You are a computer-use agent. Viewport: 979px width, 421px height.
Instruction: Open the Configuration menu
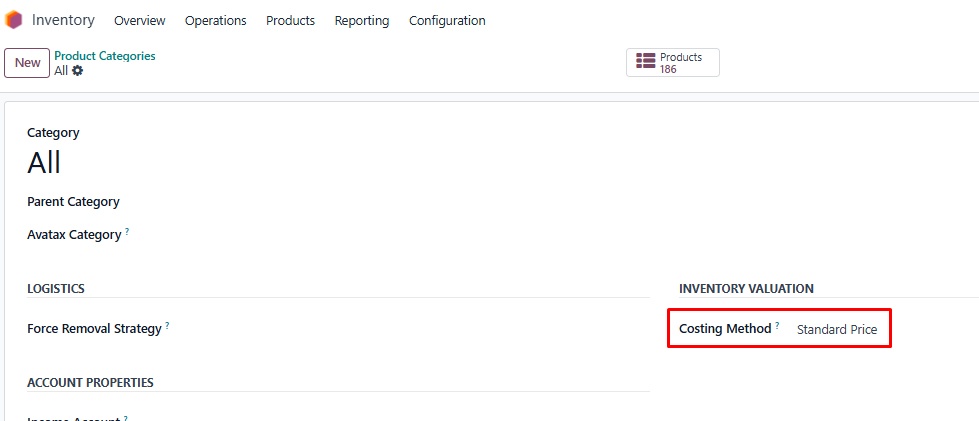point(447,21)
